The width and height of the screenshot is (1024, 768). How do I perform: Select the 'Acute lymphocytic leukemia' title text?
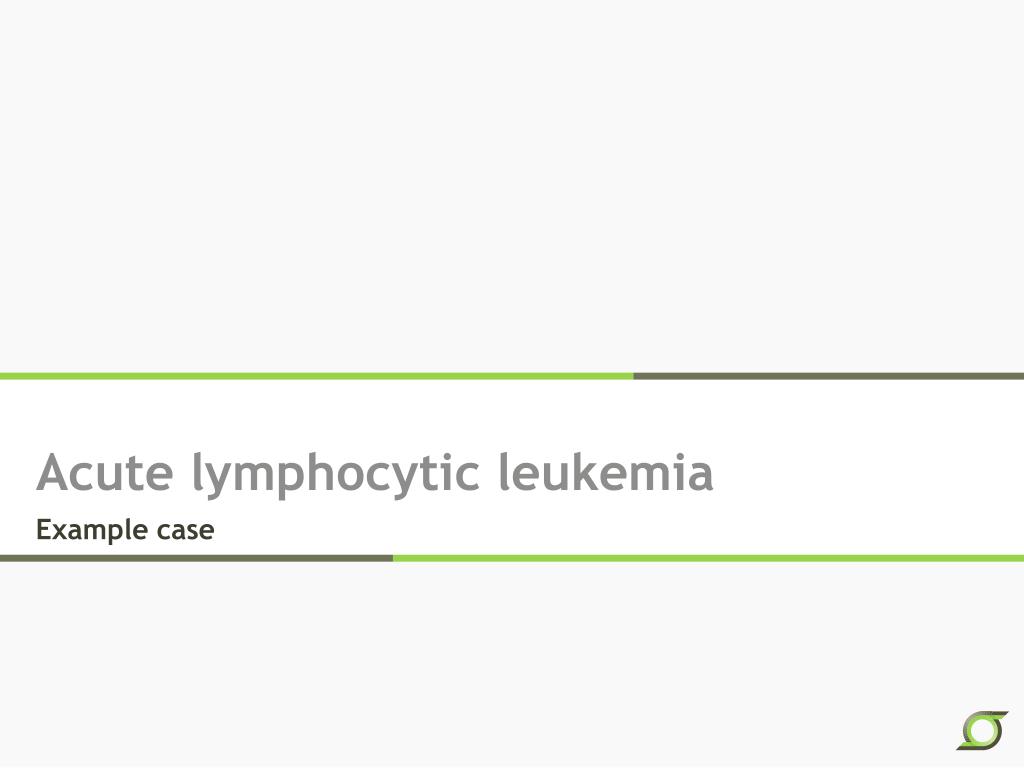pos(375,473)
